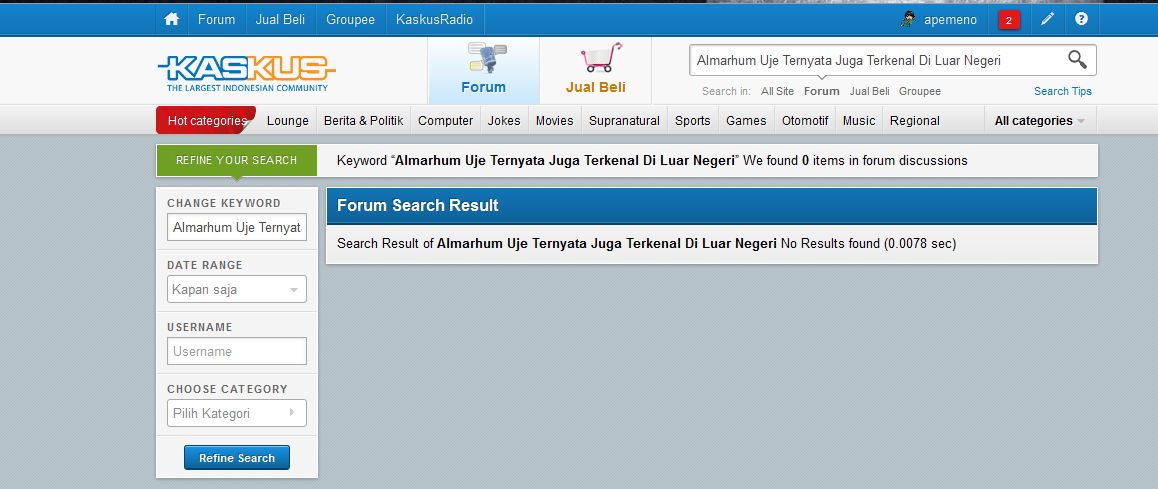The height and width of the screenshot is (489, 1158).
Task: Open Jual Beli in top navigation bar
Action: [x=280, y=19]
